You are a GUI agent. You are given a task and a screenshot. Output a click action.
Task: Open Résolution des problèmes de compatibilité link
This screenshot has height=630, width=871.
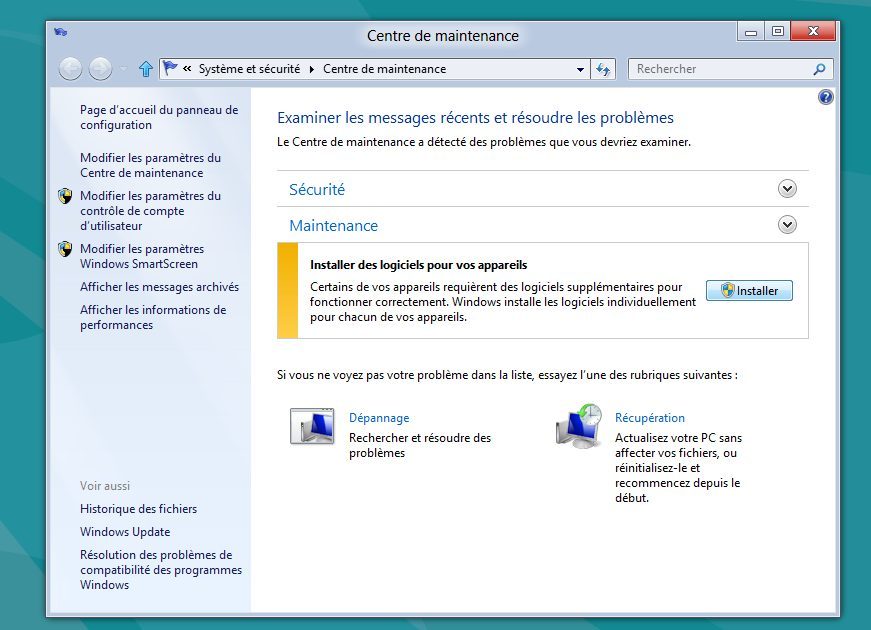pyautogui.click(x=161, y=569)
